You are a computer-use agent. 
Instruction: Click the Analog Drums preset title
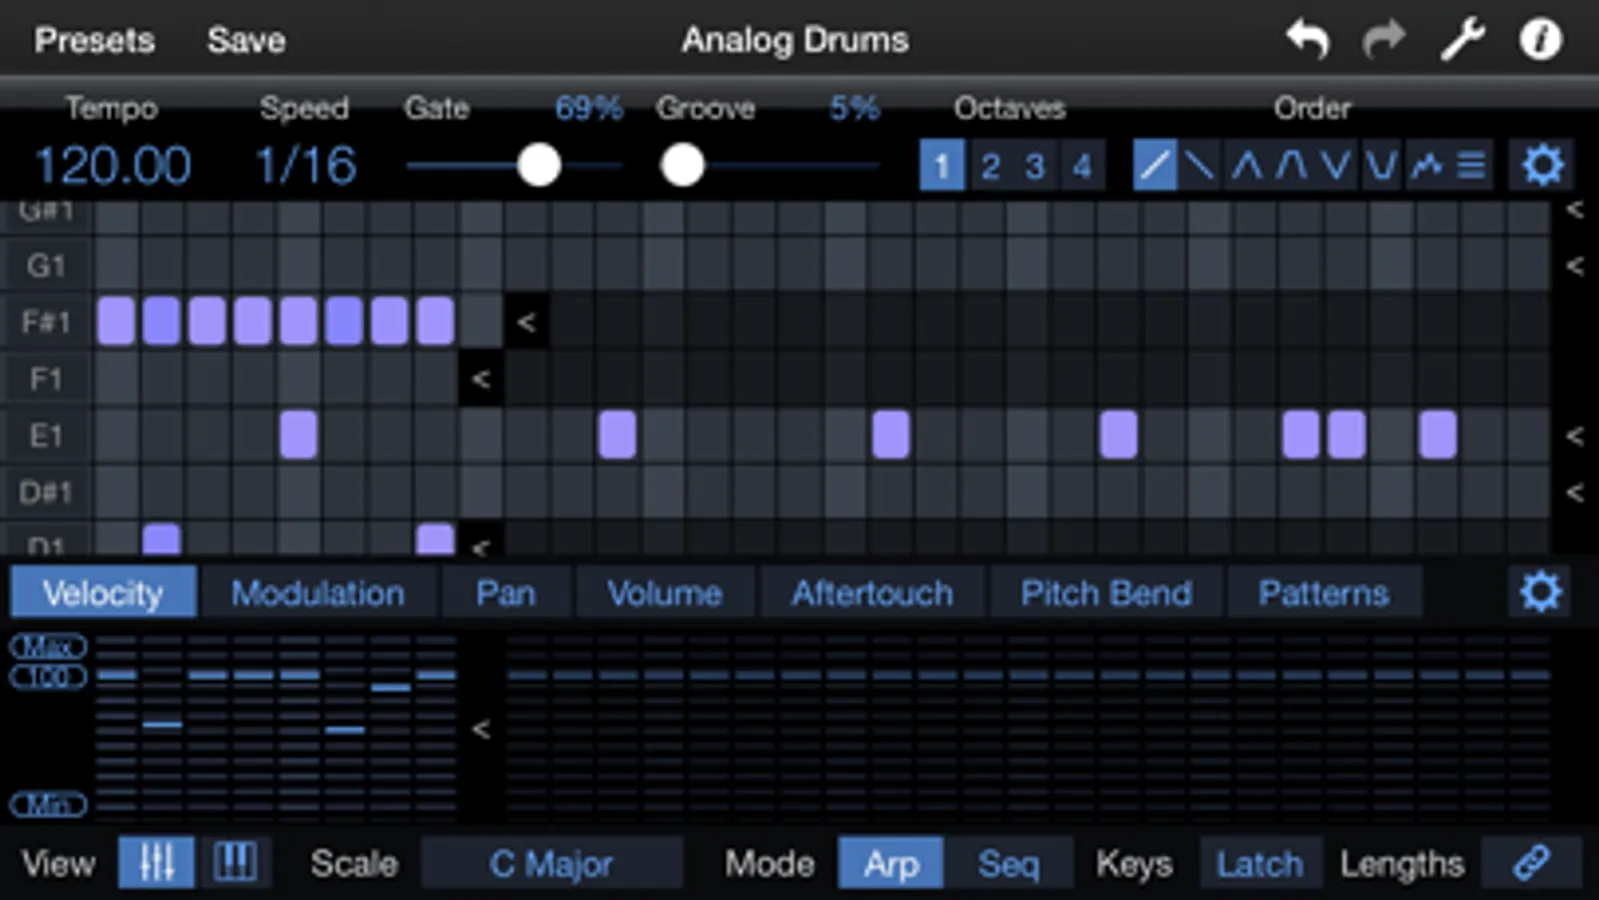pyautogui.click(x=795, y=40)
